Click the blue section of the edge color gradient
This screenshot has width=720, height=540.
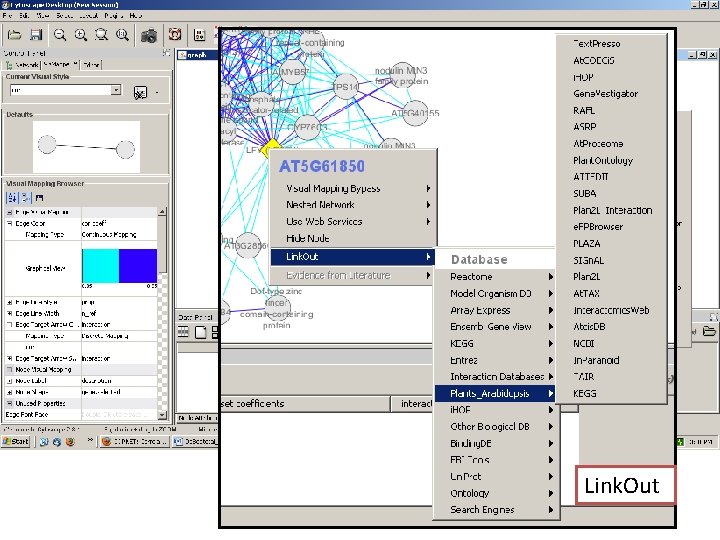[x=138, y=266]
